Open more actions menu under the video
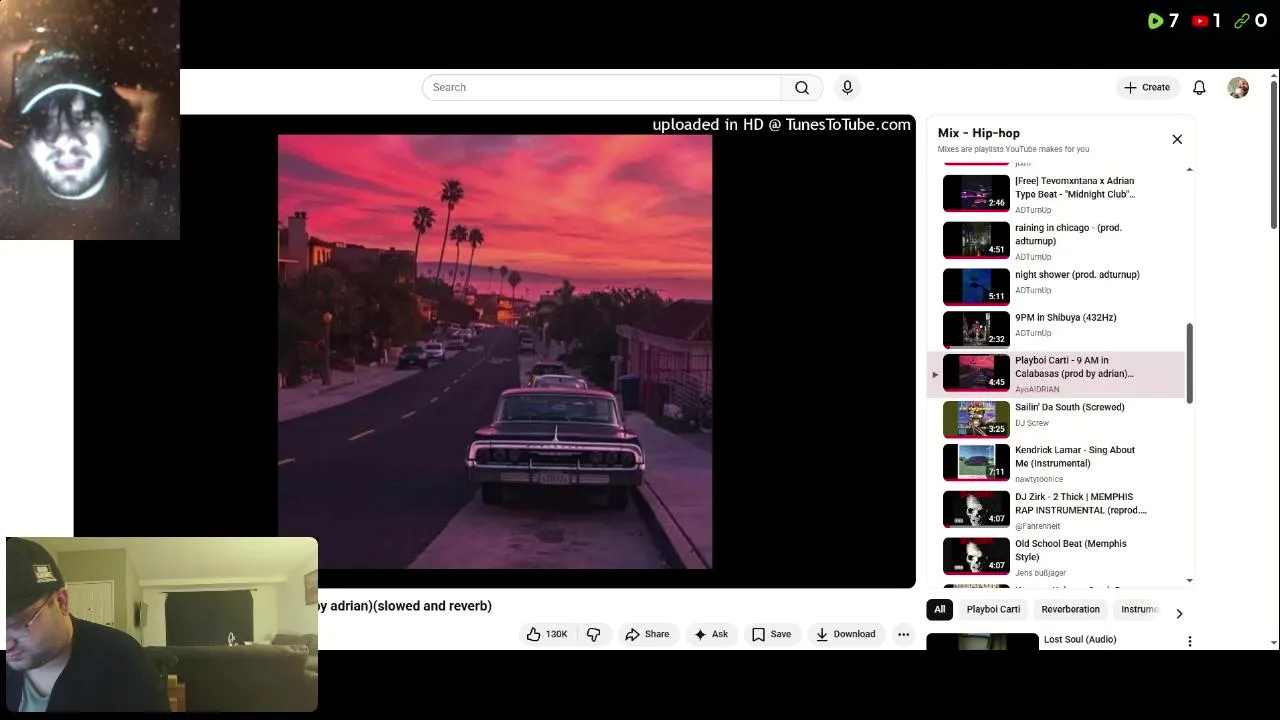The width and height of the screenshot is (1280, 720). [x=903, y=634]
